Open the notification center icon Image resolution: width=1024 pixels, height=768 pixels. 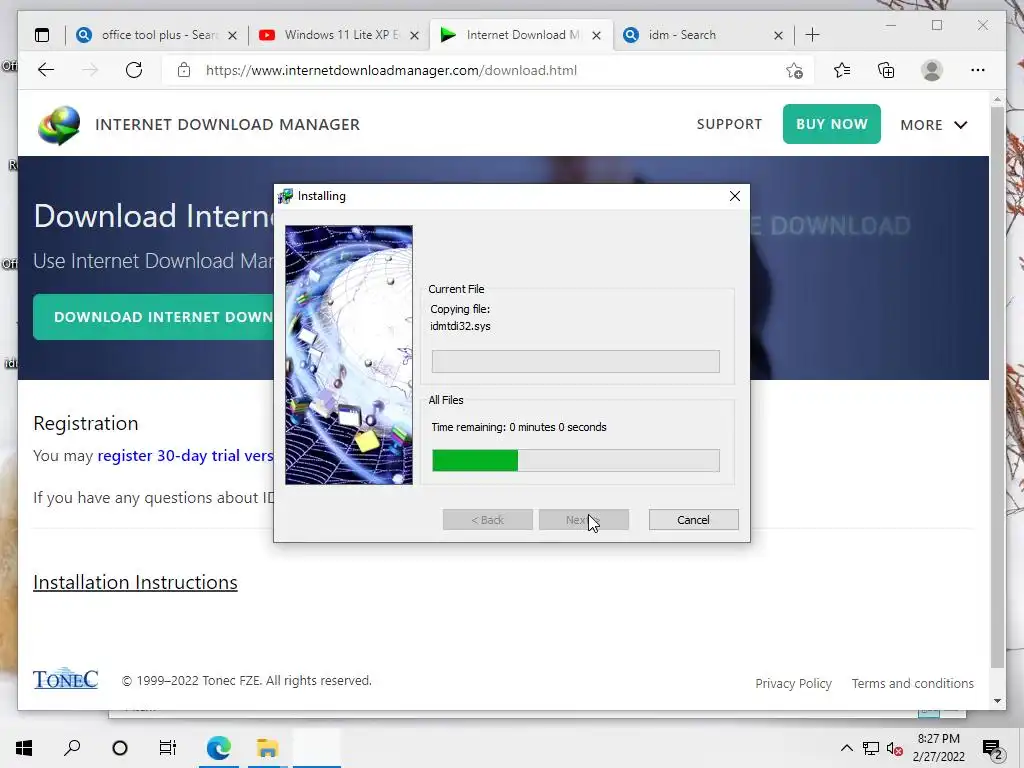993,749
